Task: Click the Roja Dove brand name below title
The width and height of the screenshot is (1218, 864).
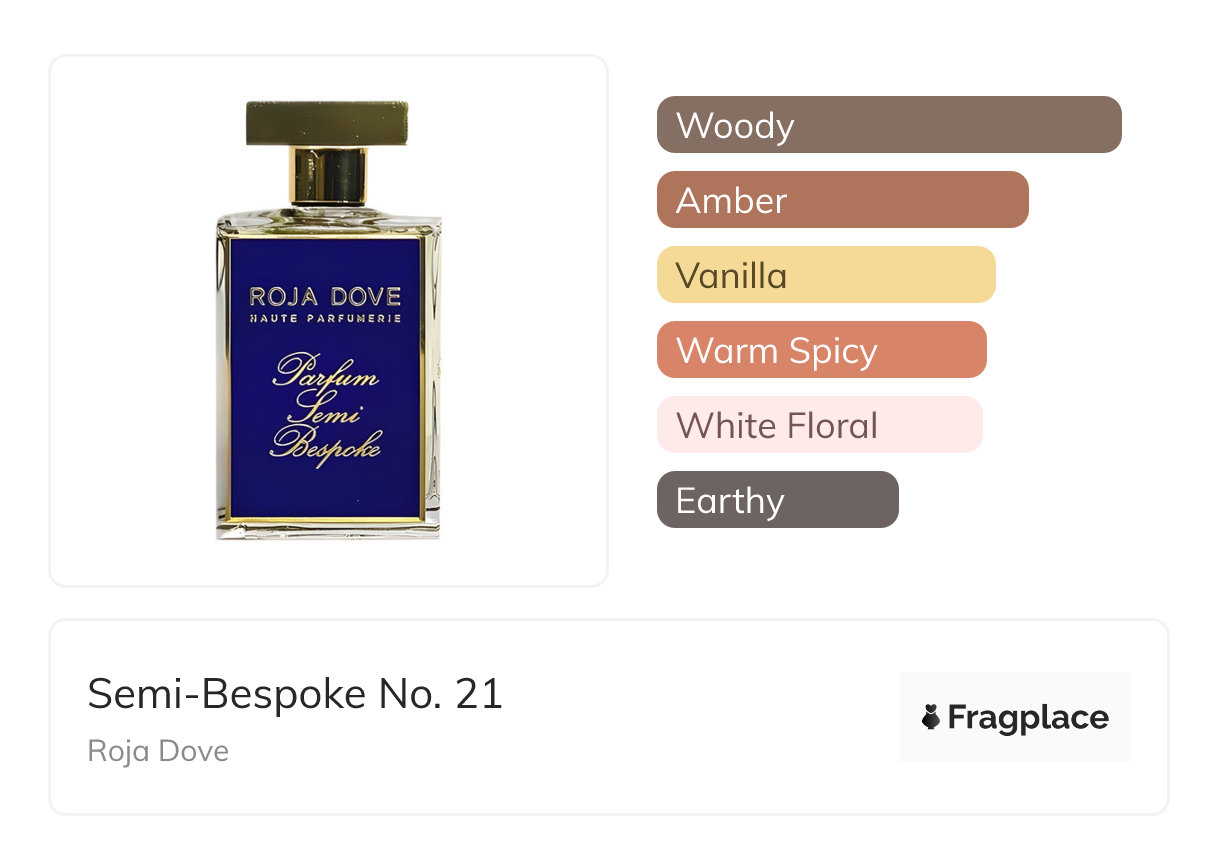Action: pyautogui.click(x=158, y=751)
